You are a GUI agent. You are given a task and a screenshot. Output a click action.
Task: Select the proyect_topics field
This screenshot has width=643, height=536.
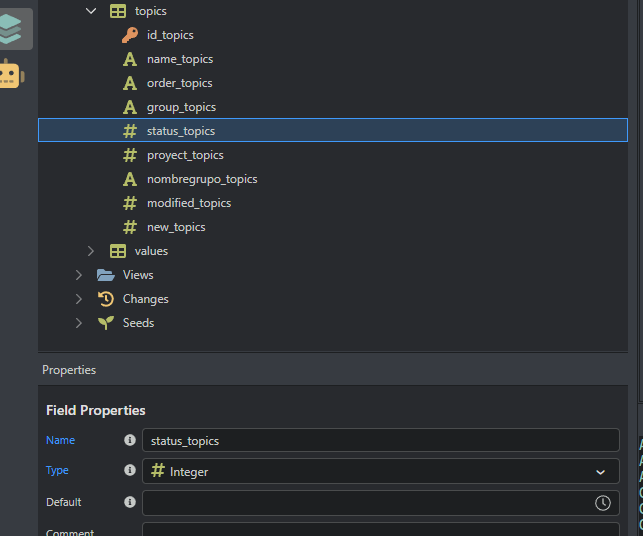185,155
